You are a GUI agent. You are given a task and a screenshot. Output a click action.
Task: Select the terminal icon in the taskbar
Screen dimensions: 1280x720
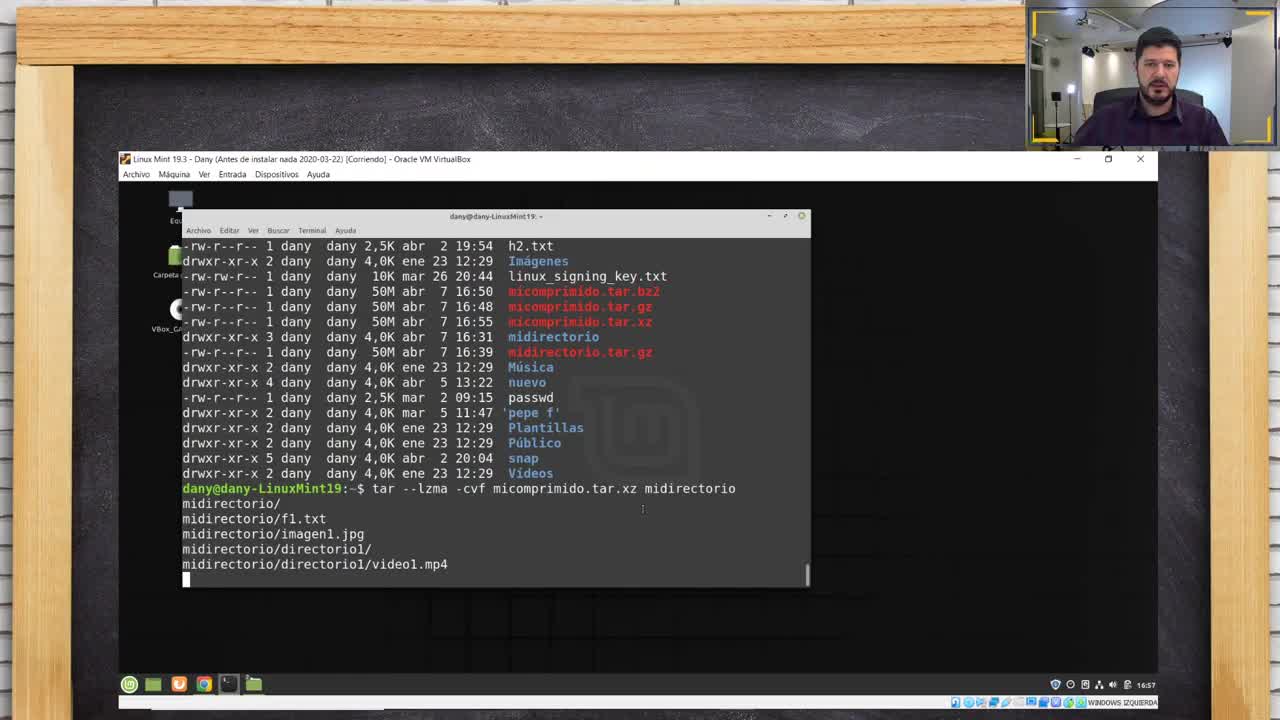coord(228,684)
